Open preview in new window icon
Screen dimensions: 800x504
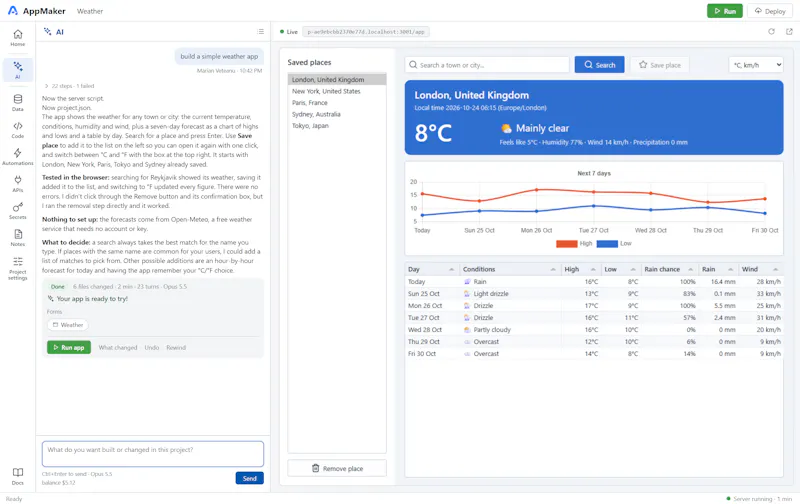click(x=789, y=32)
